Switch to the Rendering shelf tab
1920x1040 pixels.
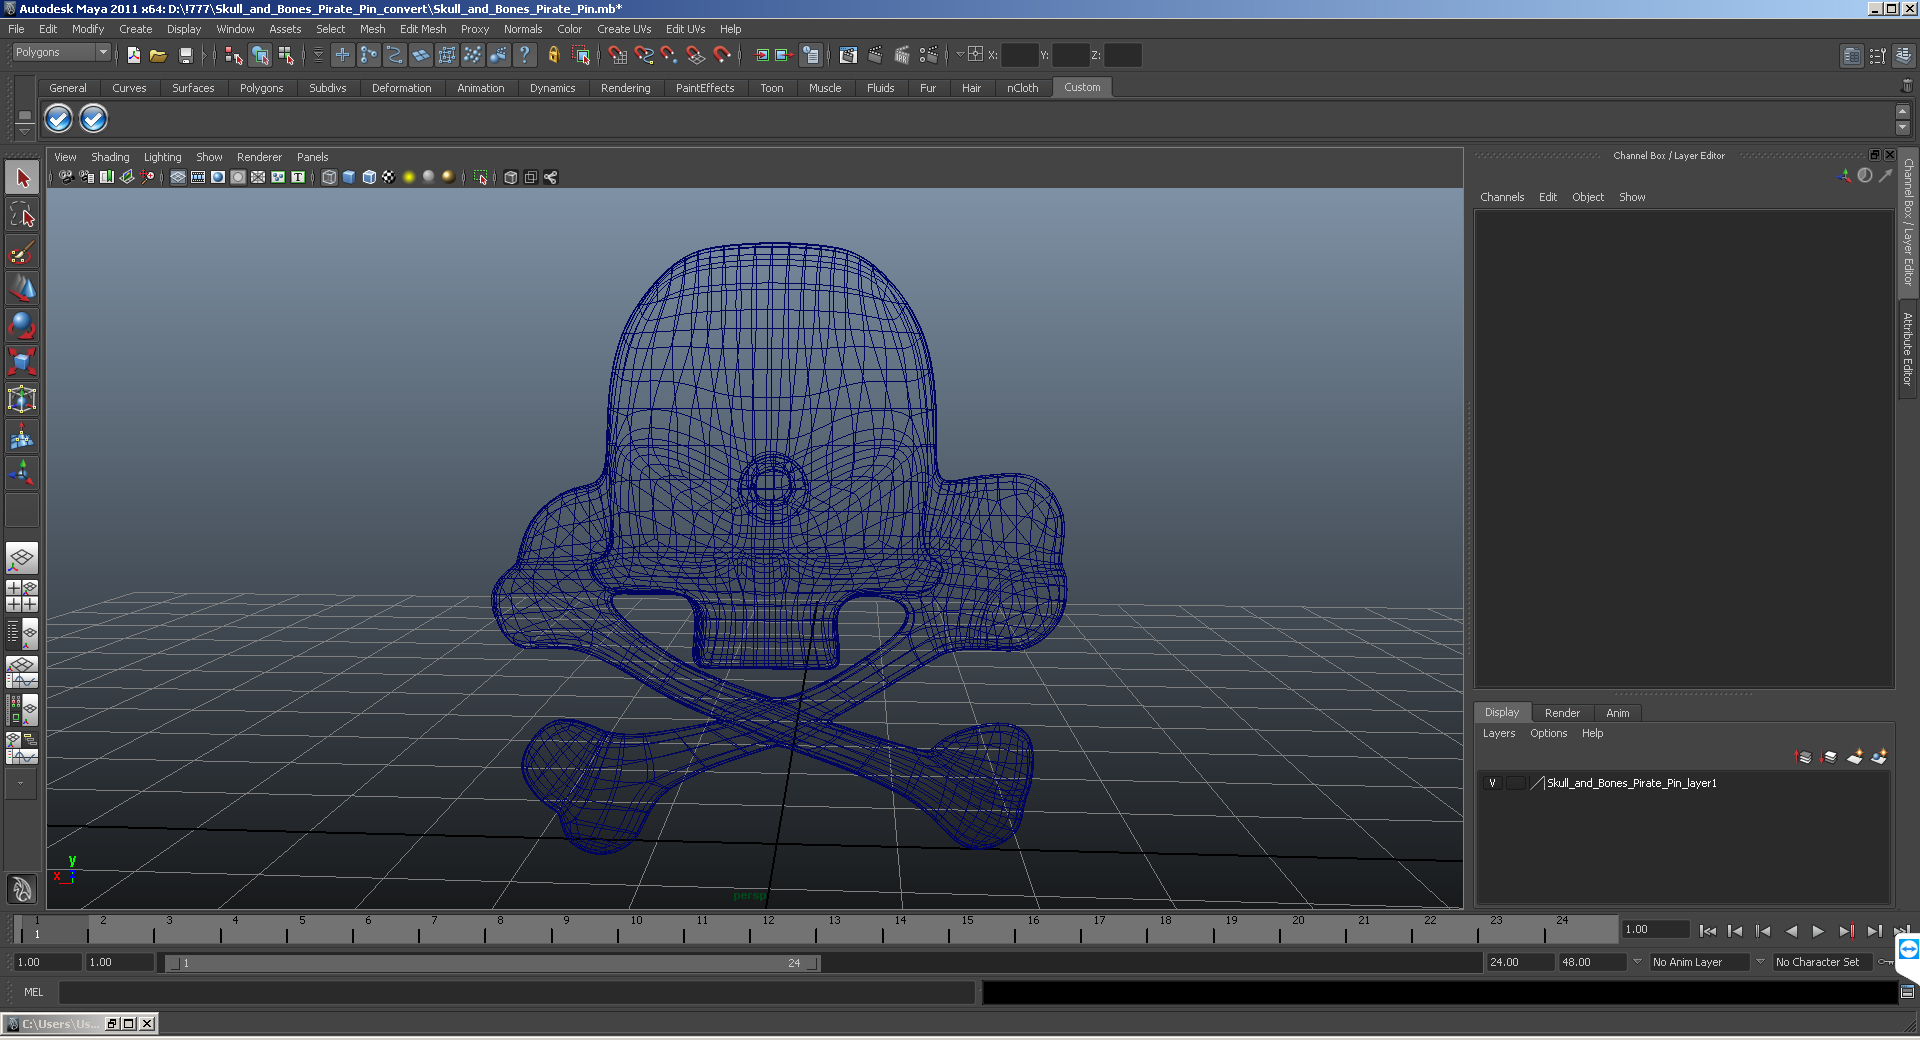coord(625,88)
